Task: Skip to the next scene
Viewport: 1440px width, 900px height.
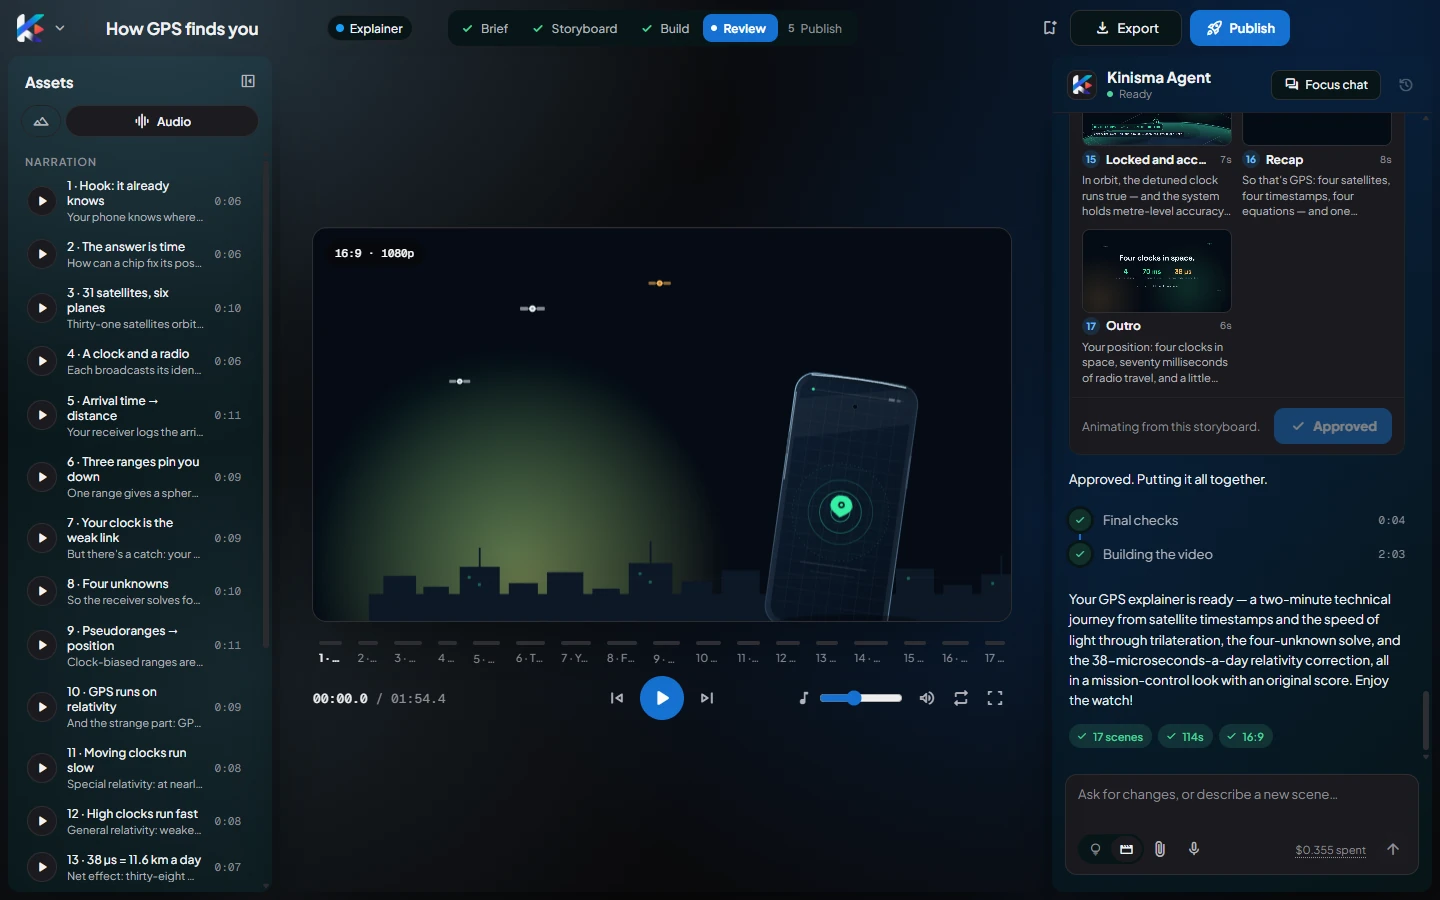Action: [707, 698]
